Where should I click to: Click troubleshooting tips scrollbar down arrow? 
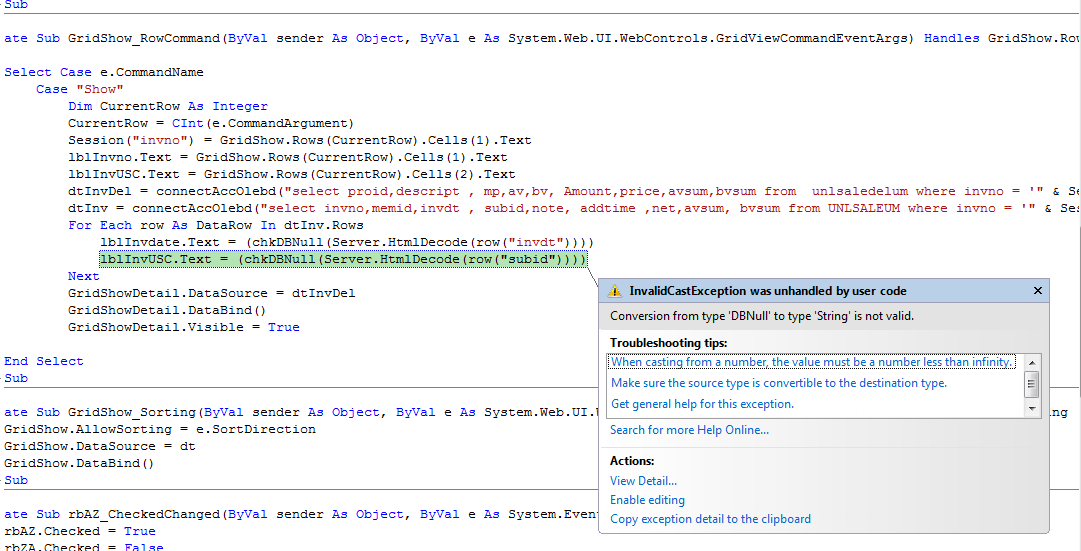point(1032,409)
